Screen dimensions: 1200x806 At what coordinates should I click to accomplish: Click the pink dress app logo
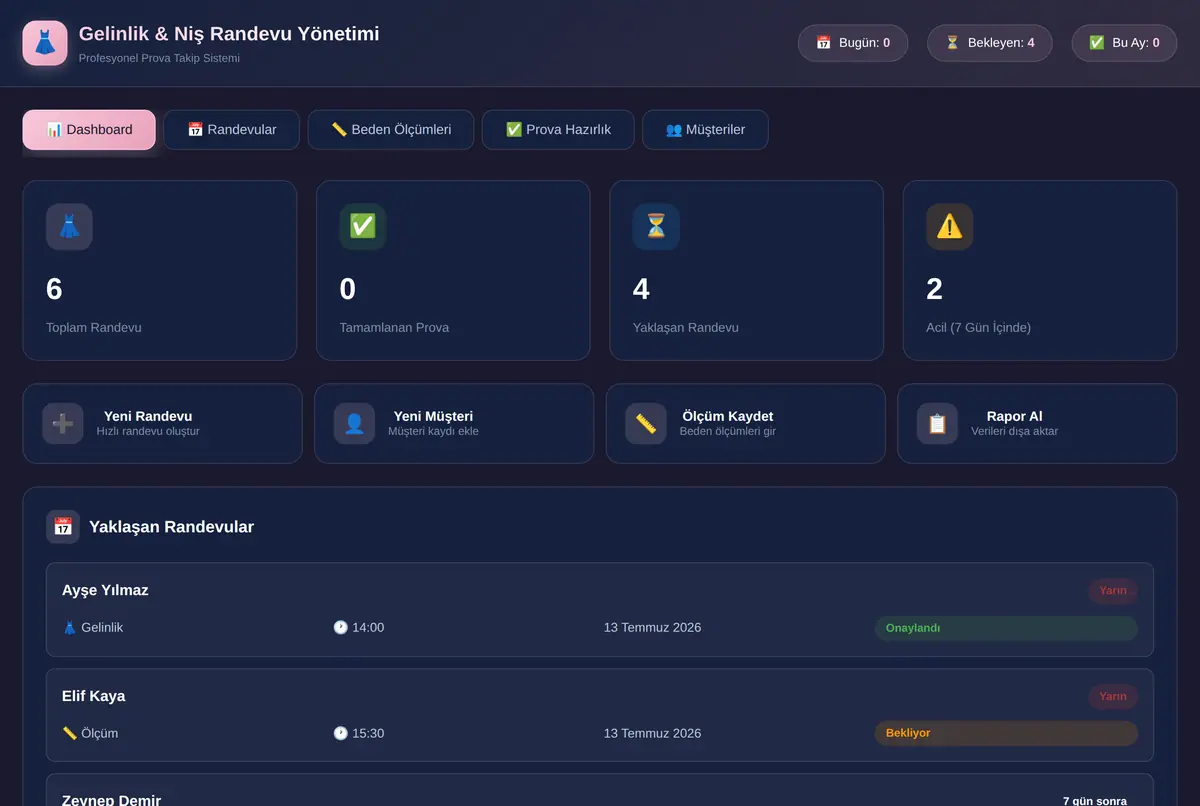coord(45,43)
